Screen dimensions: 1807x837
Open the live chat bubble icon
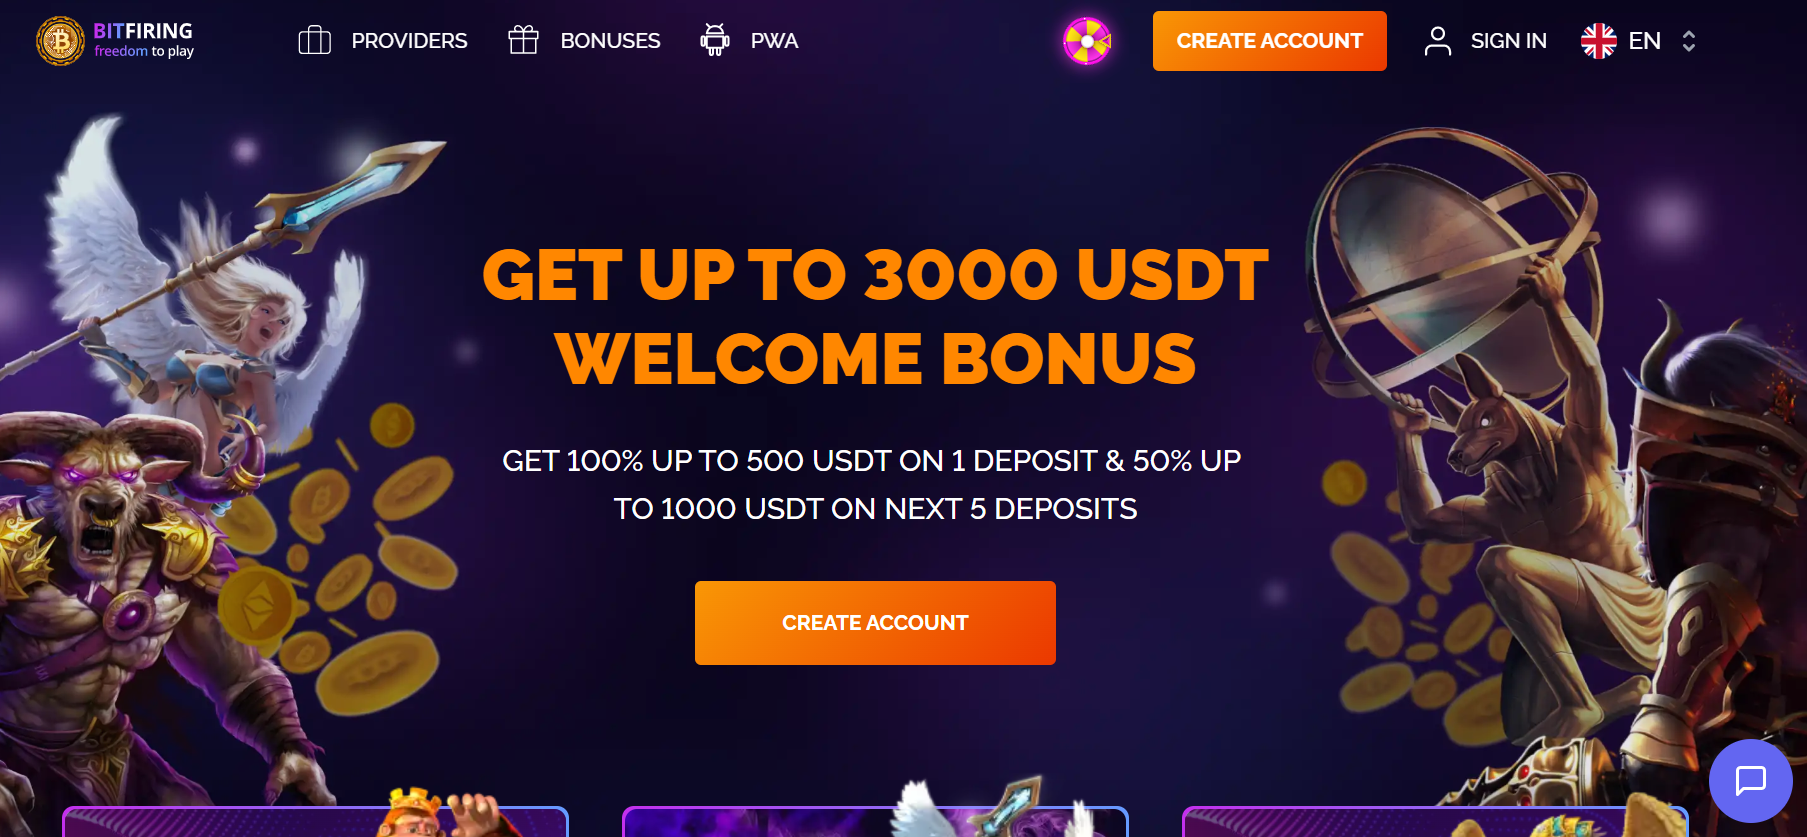[x=1751, y=781]
